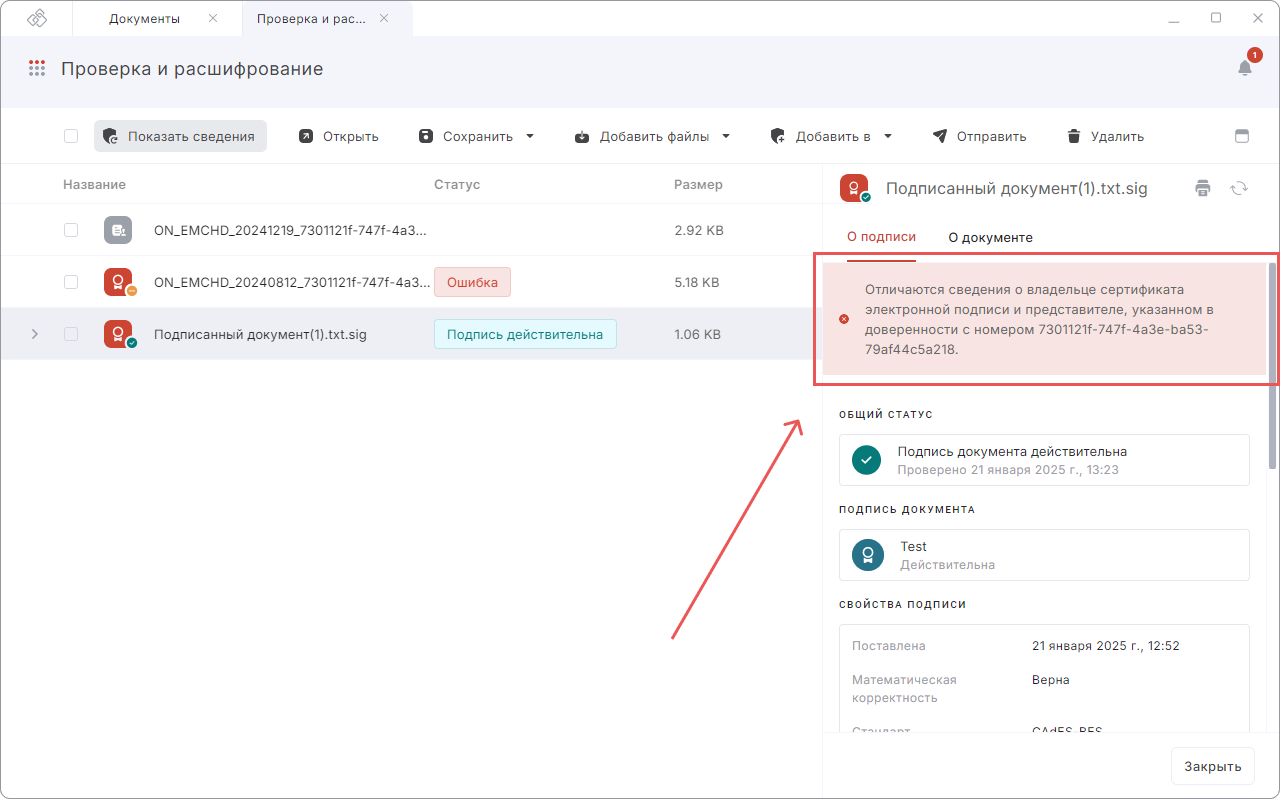Select the 1.06 KB size cell
1280x799 pixels.
click(x=697, y=334)
